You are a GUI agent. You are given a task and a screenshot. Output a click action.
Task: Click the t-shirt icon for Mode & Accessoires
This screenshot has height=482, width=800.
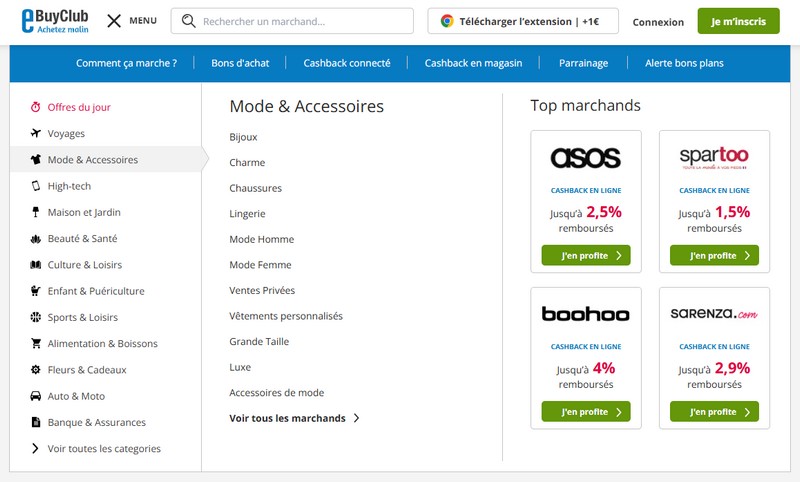[35, 160]
